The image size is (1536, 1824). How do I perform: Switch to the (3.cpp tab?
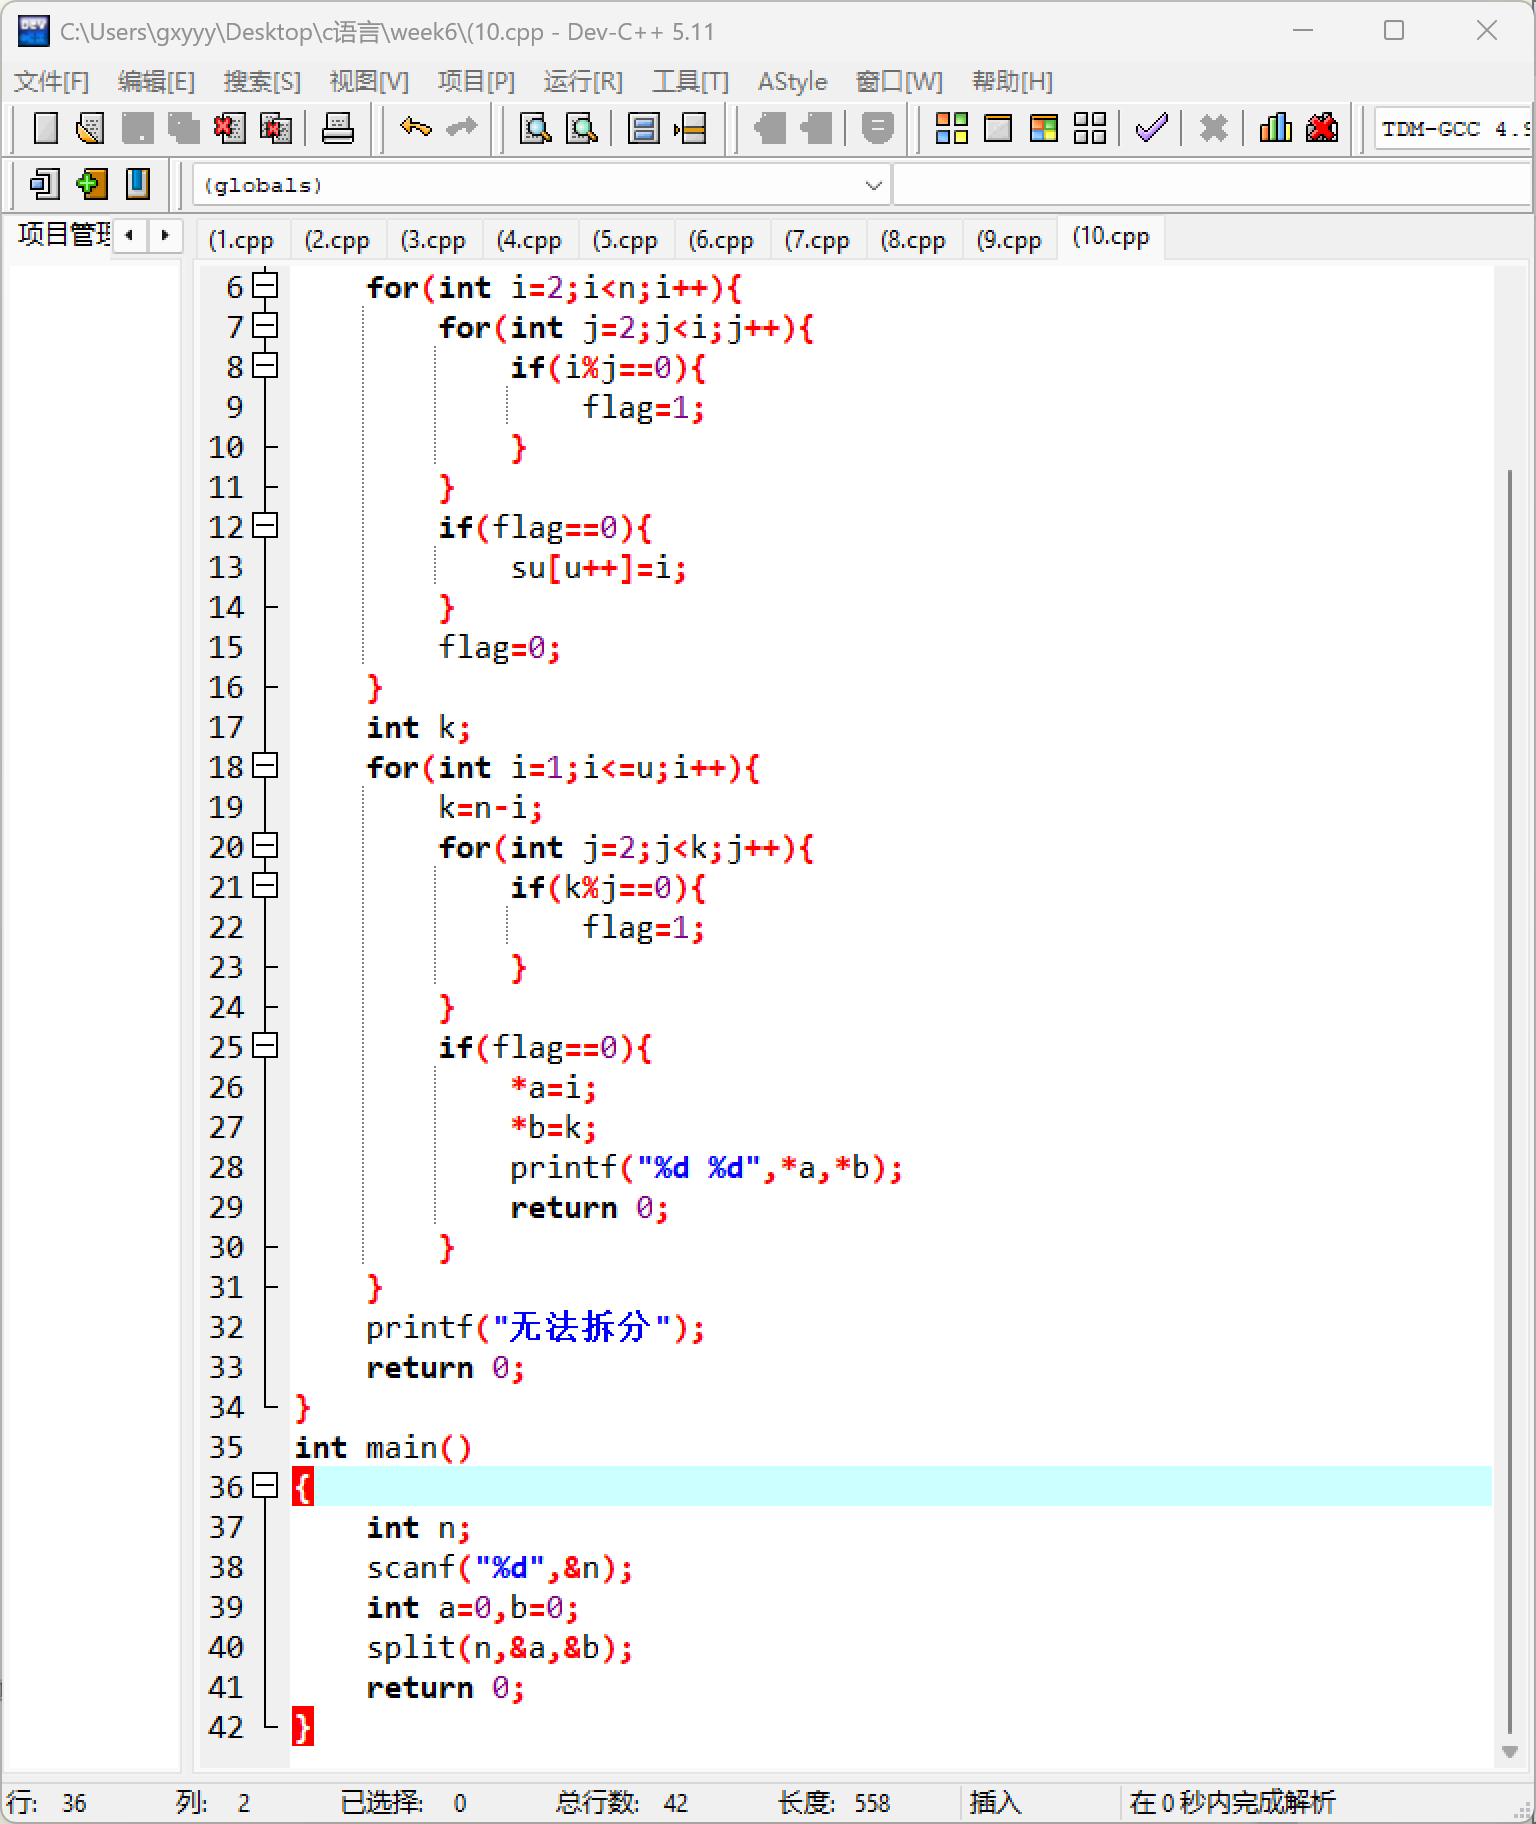(433, 240)
